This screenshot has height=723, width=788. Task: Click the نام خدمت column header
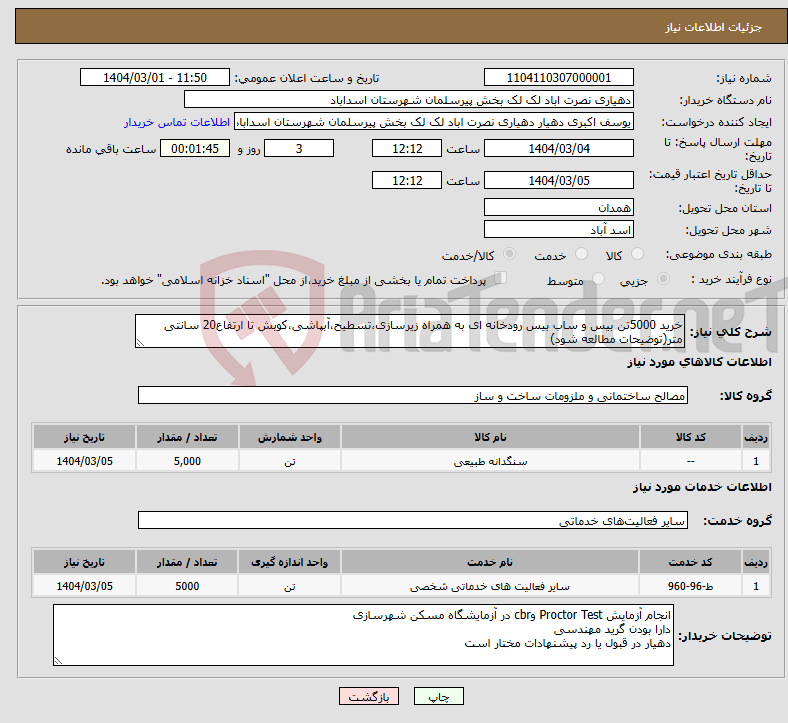[489, 562]
